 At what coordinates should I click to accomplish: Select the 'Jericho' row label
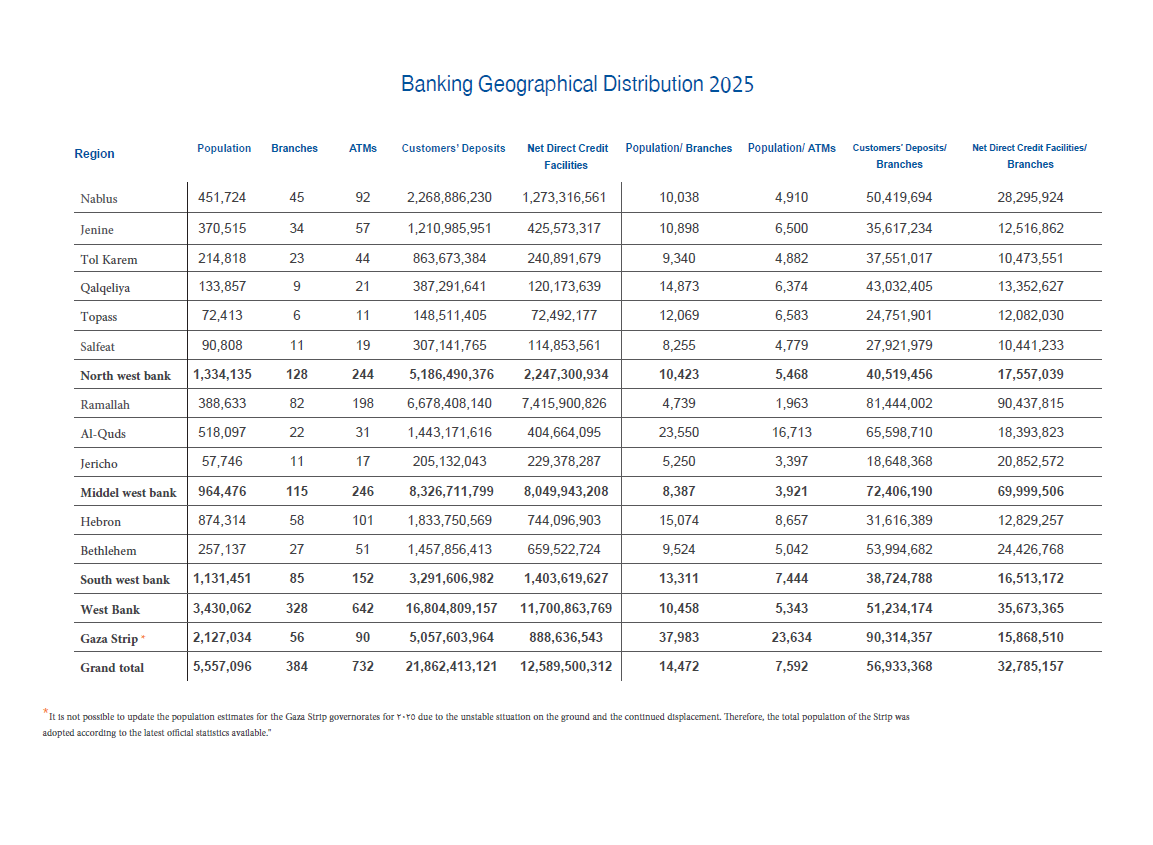(x=99, y=463)
